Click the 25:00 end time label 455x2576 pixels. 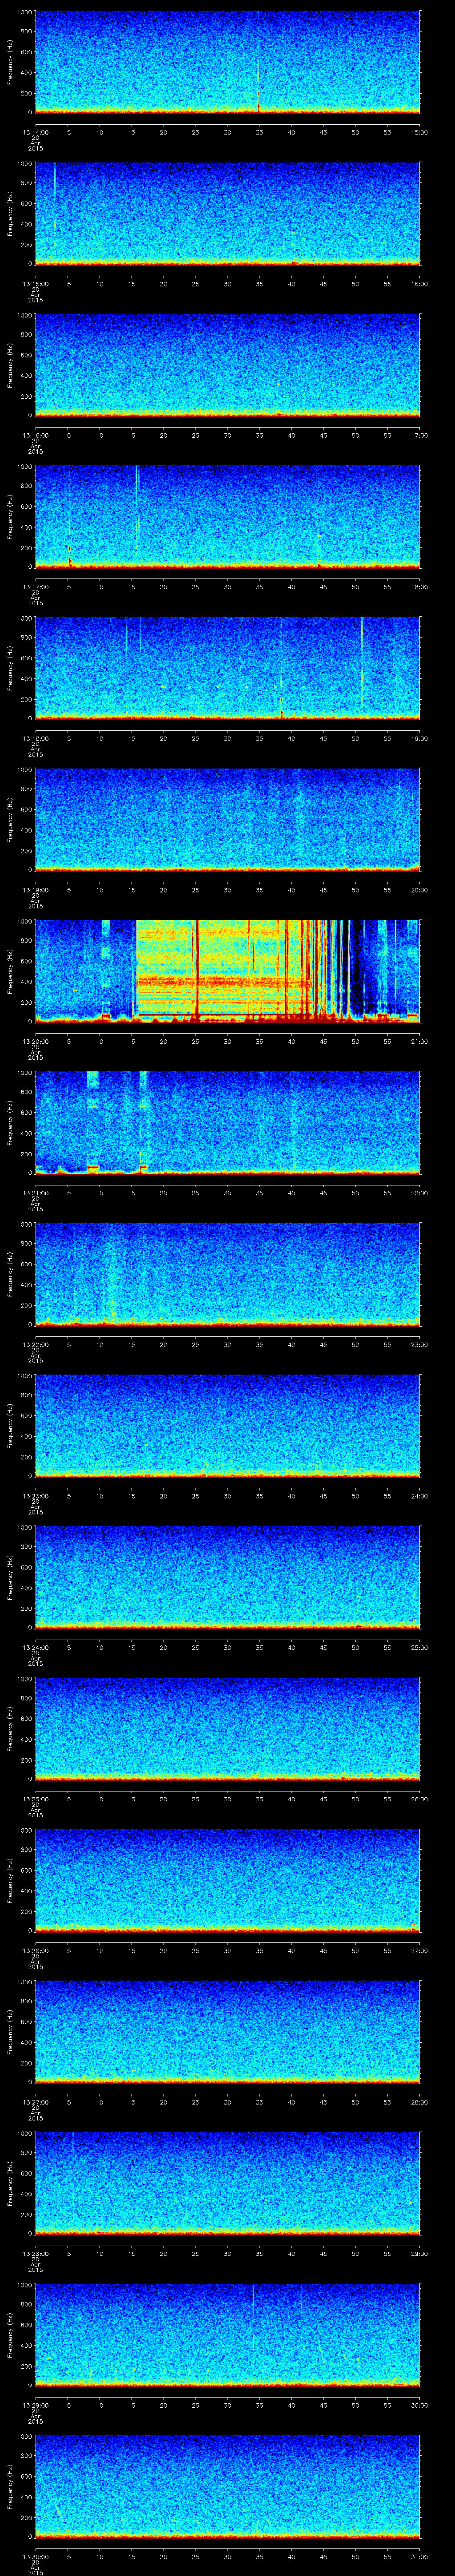click(x=420, y=1647)
